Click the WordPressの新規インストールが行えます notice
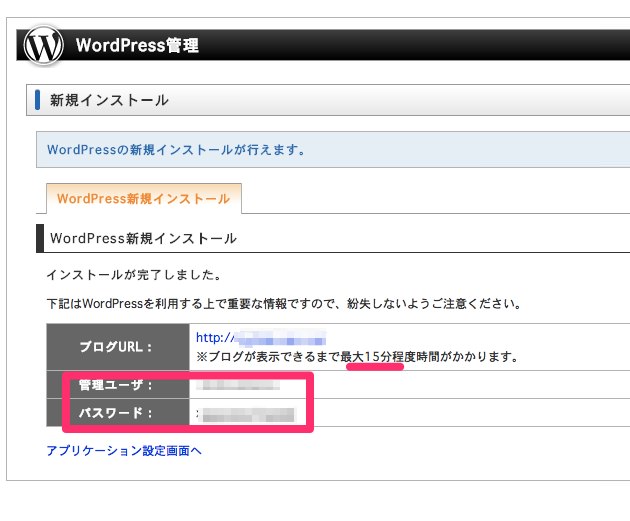Image resolution: width=630 pixels, height=521 pixels. click(x=176, y=150)
